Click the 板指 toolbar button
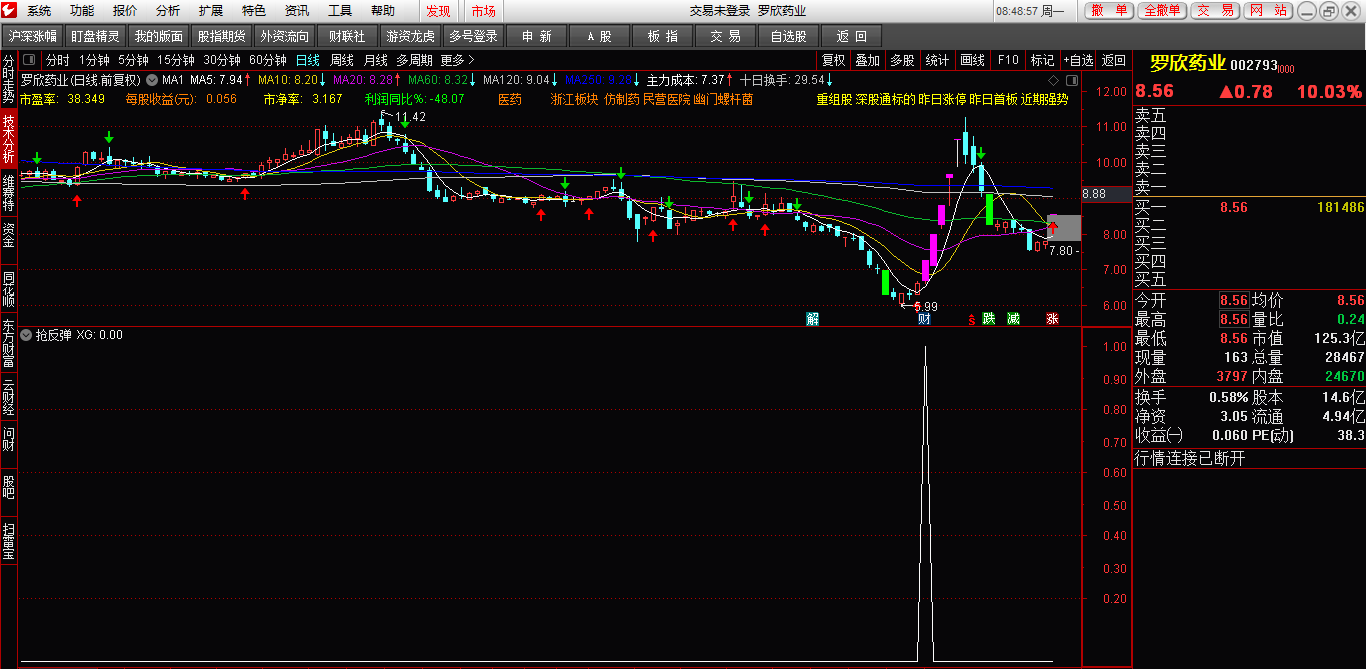The width and height of the screenshot is (1366, 669). tap(663, 36)
